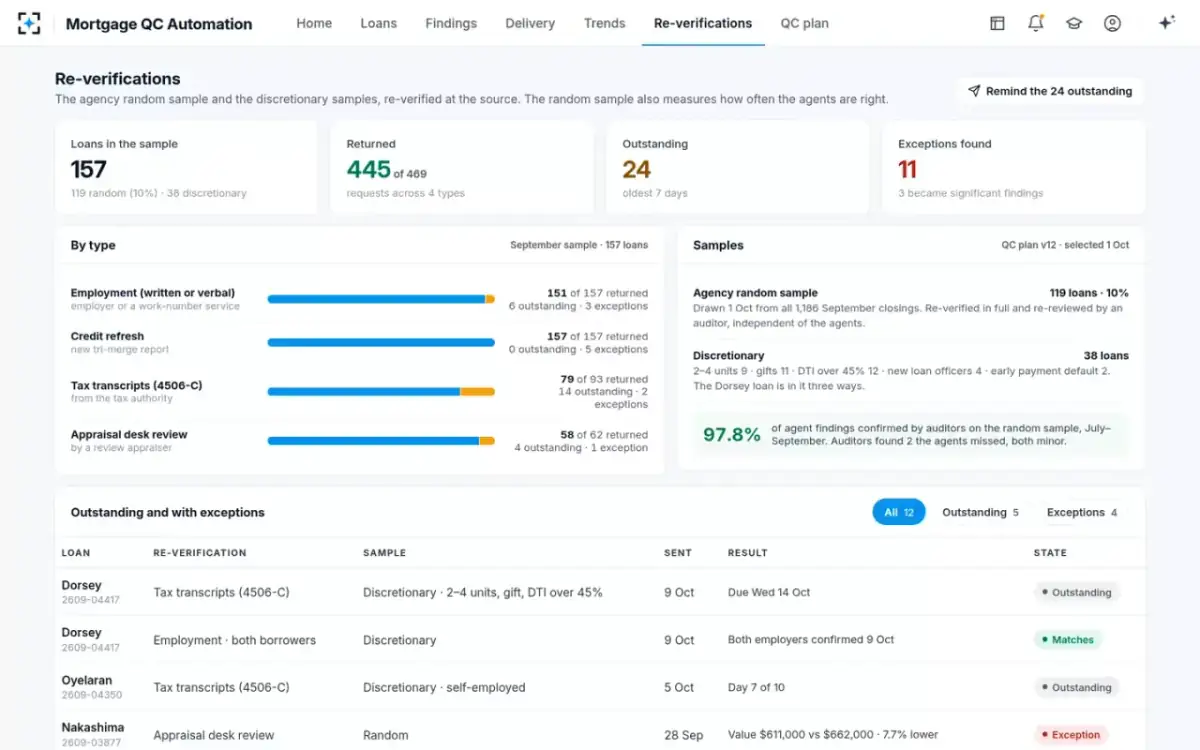Screen dimensions: 1200x750
Task: Select the All 12 filter pill
Action: click(899, 512)
